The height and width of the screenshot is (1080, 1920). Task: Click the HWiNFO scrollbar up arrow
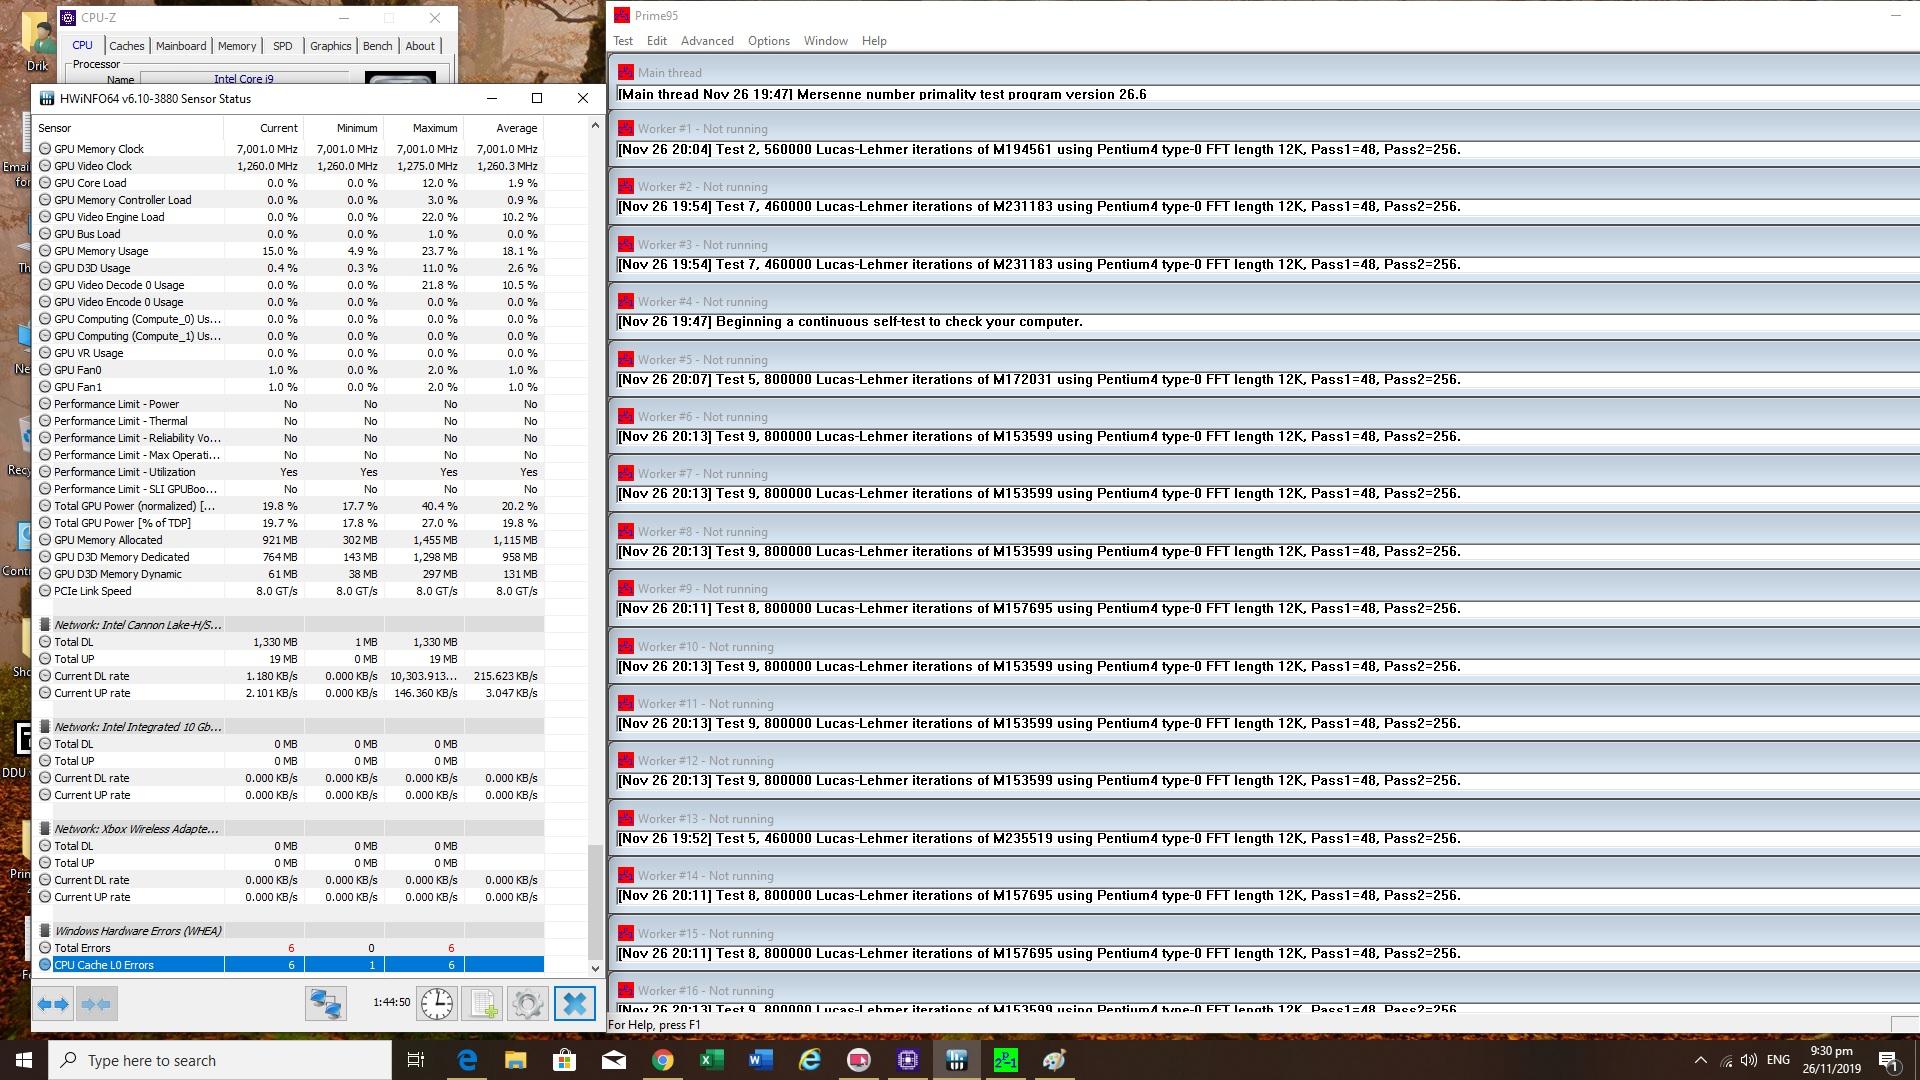pyautogui.click(x=595, y=126)
